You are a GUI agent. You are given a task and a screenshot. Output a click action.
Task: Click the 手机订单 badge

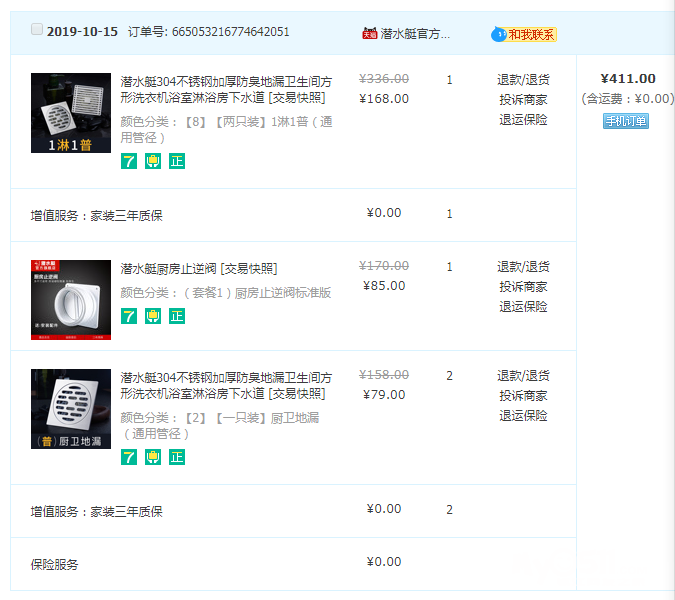click(625, 121)
